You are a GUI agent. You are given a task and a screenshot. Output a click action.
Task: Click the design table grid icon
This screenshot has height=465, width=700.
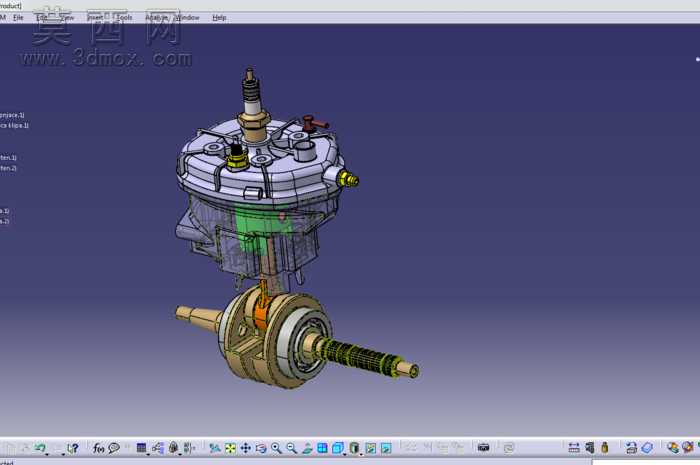pos(141,448)
